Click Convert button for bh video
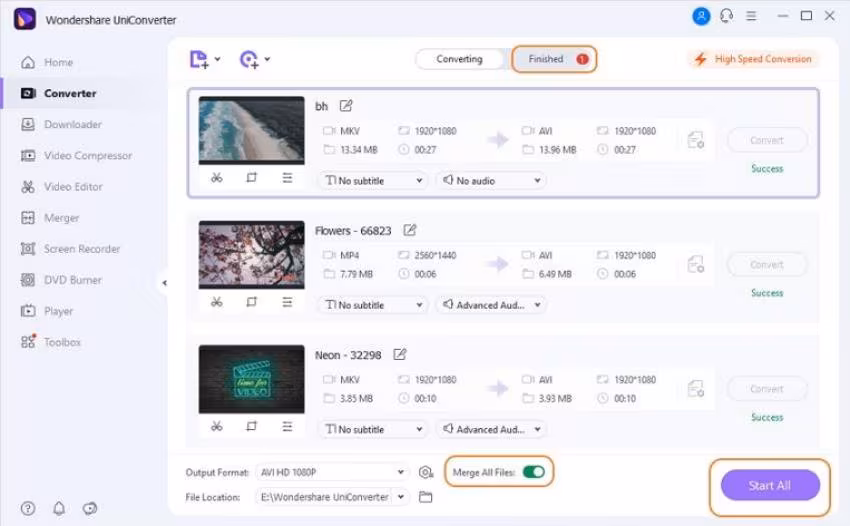Image resolution: width=850 pixels, height=526 pixels. 767,140
